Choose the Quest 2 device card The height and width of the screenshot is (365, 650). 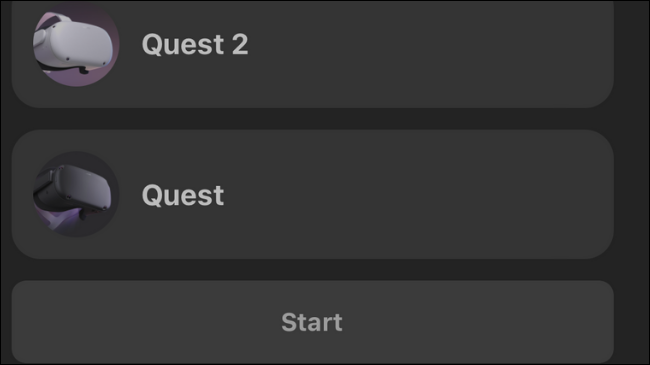tap(313, 54)
